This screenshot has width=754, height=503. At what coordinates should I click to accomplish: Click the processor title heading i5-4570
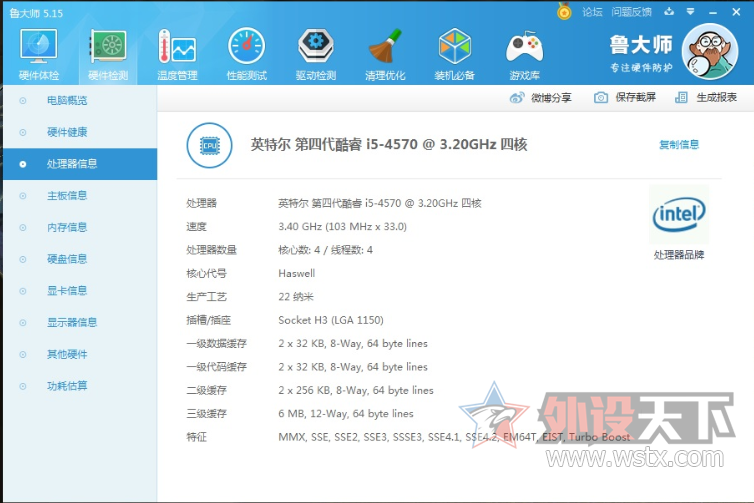[389, 144]
